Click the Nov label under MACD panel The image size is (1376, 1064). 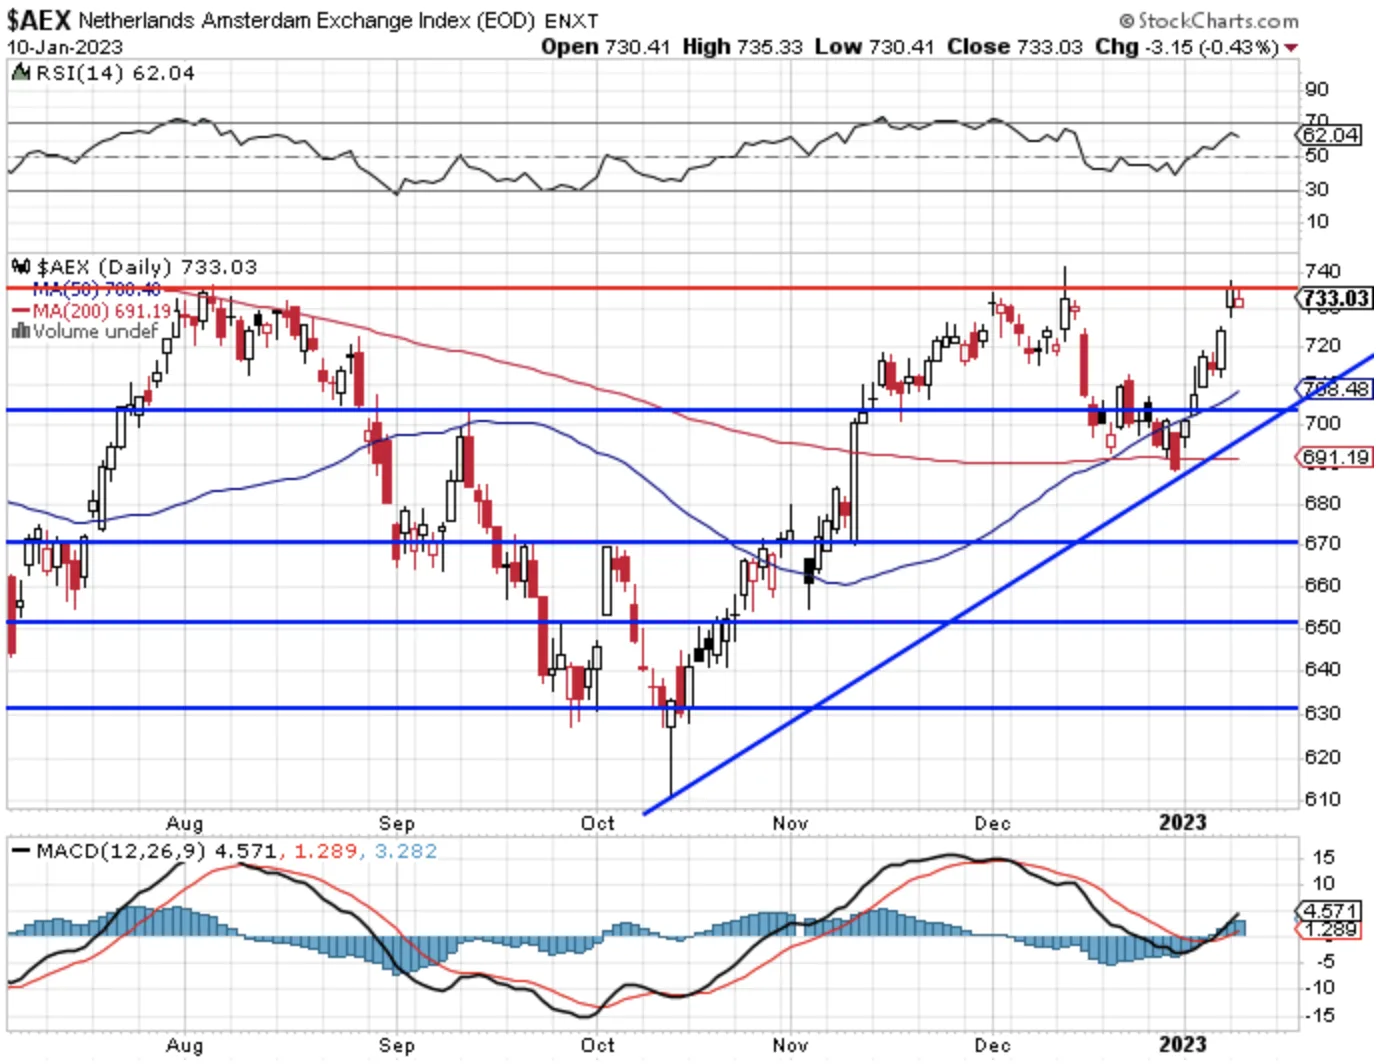click(790, 1045)
